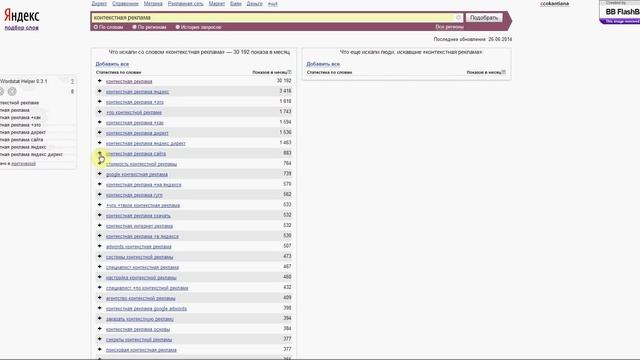Click plus icon for 'контекстная реклама гугл'
The width and height of the screenshot is (640, 360).
100,195
